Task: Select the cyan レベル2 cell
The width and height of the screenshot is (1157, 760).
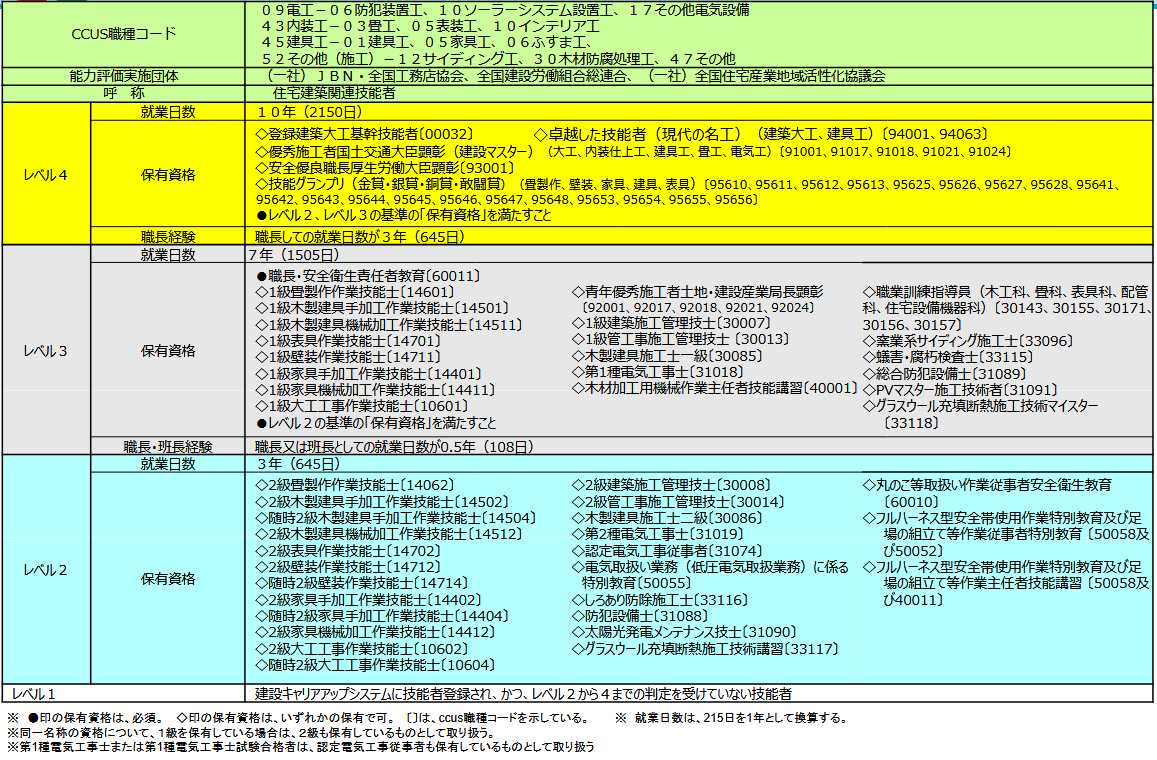Action: (46, 570)
